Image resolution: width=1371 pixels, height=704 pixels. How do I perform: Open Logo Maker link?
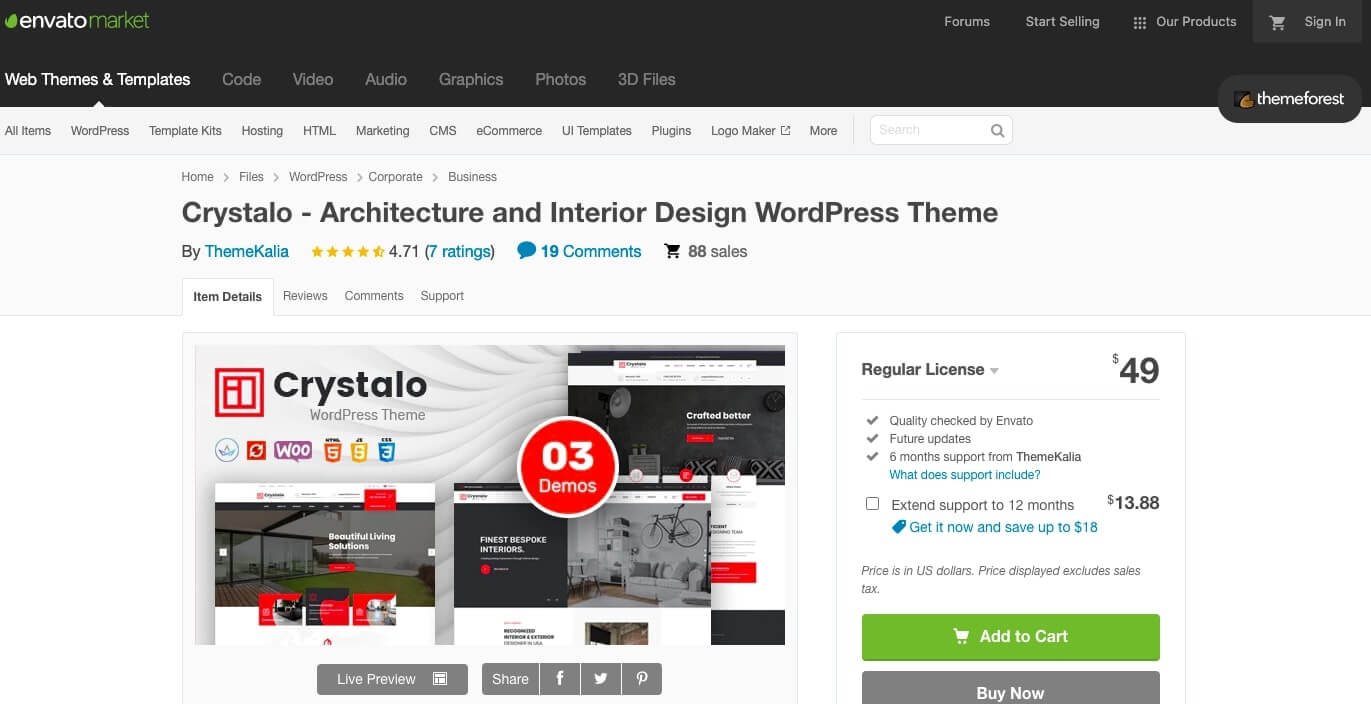click(743, 131)
